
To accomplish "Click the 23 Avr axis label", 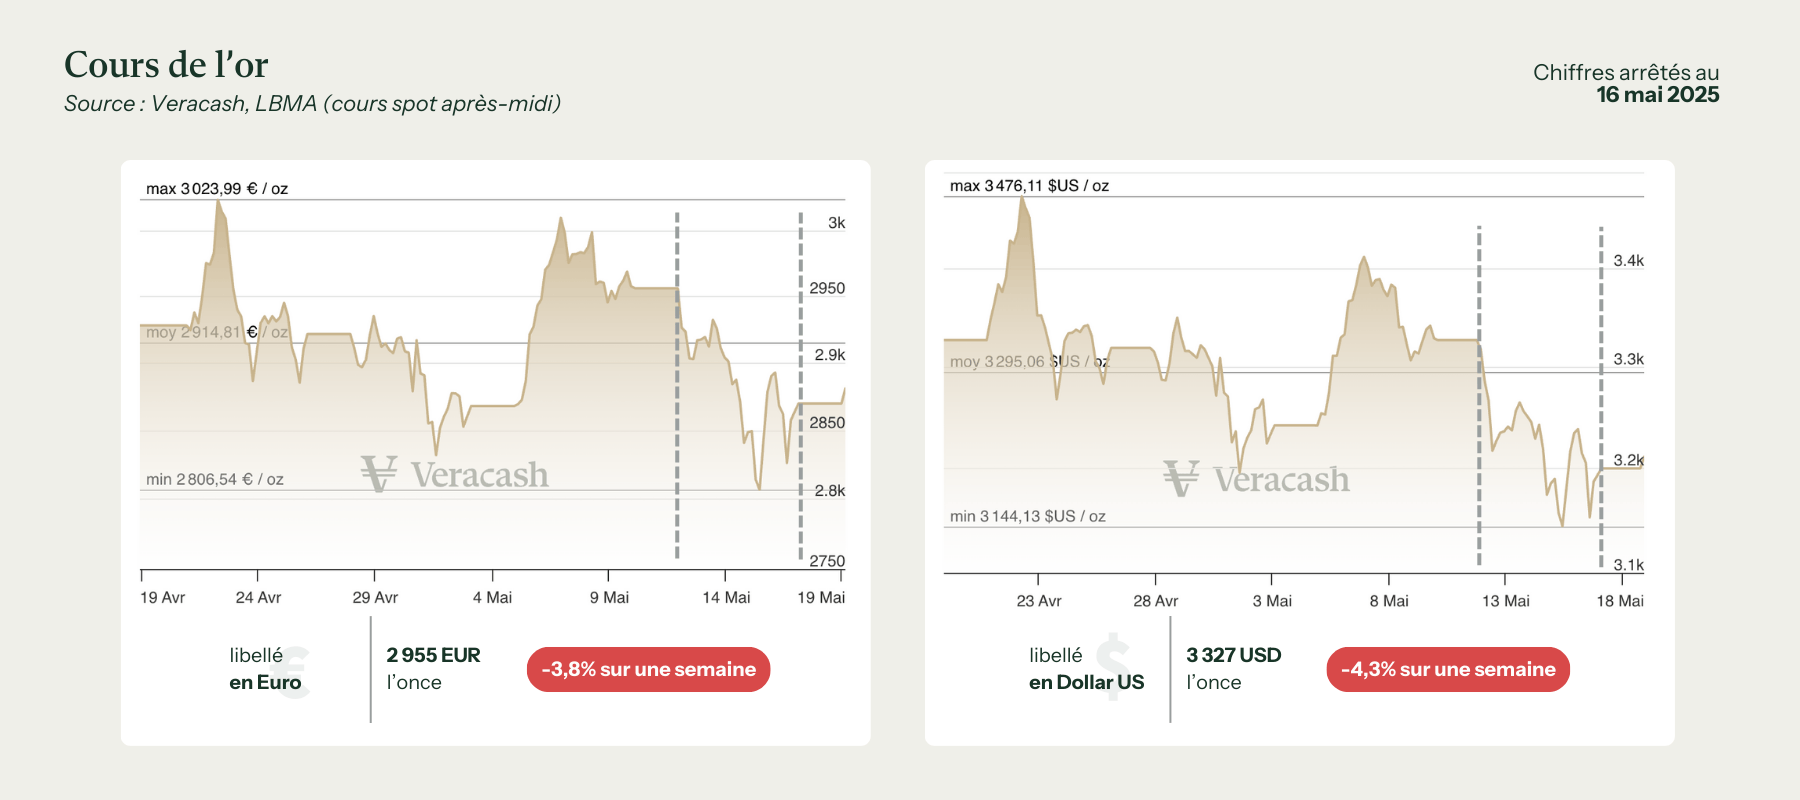I will click(x=1039, y=601).
